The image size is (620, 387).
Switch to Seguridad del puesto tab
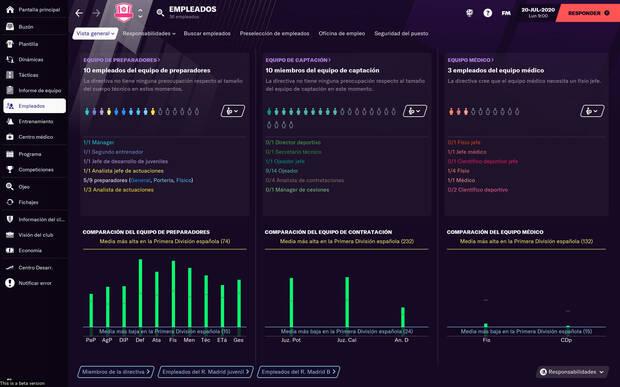pyautogui.click(x=401, y=34)
